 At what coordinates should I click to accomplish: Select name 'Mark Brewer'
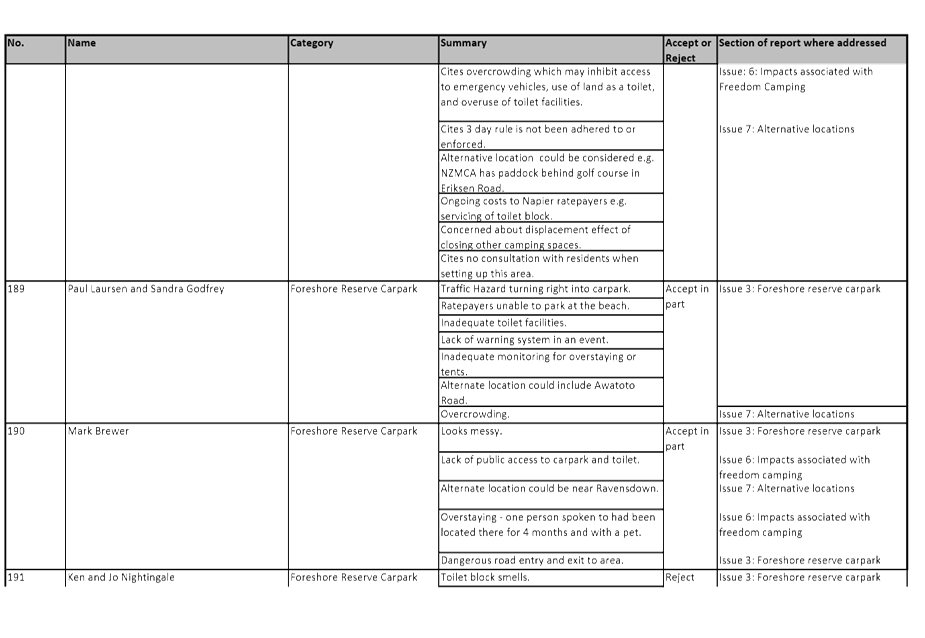(x=98, y=431)
